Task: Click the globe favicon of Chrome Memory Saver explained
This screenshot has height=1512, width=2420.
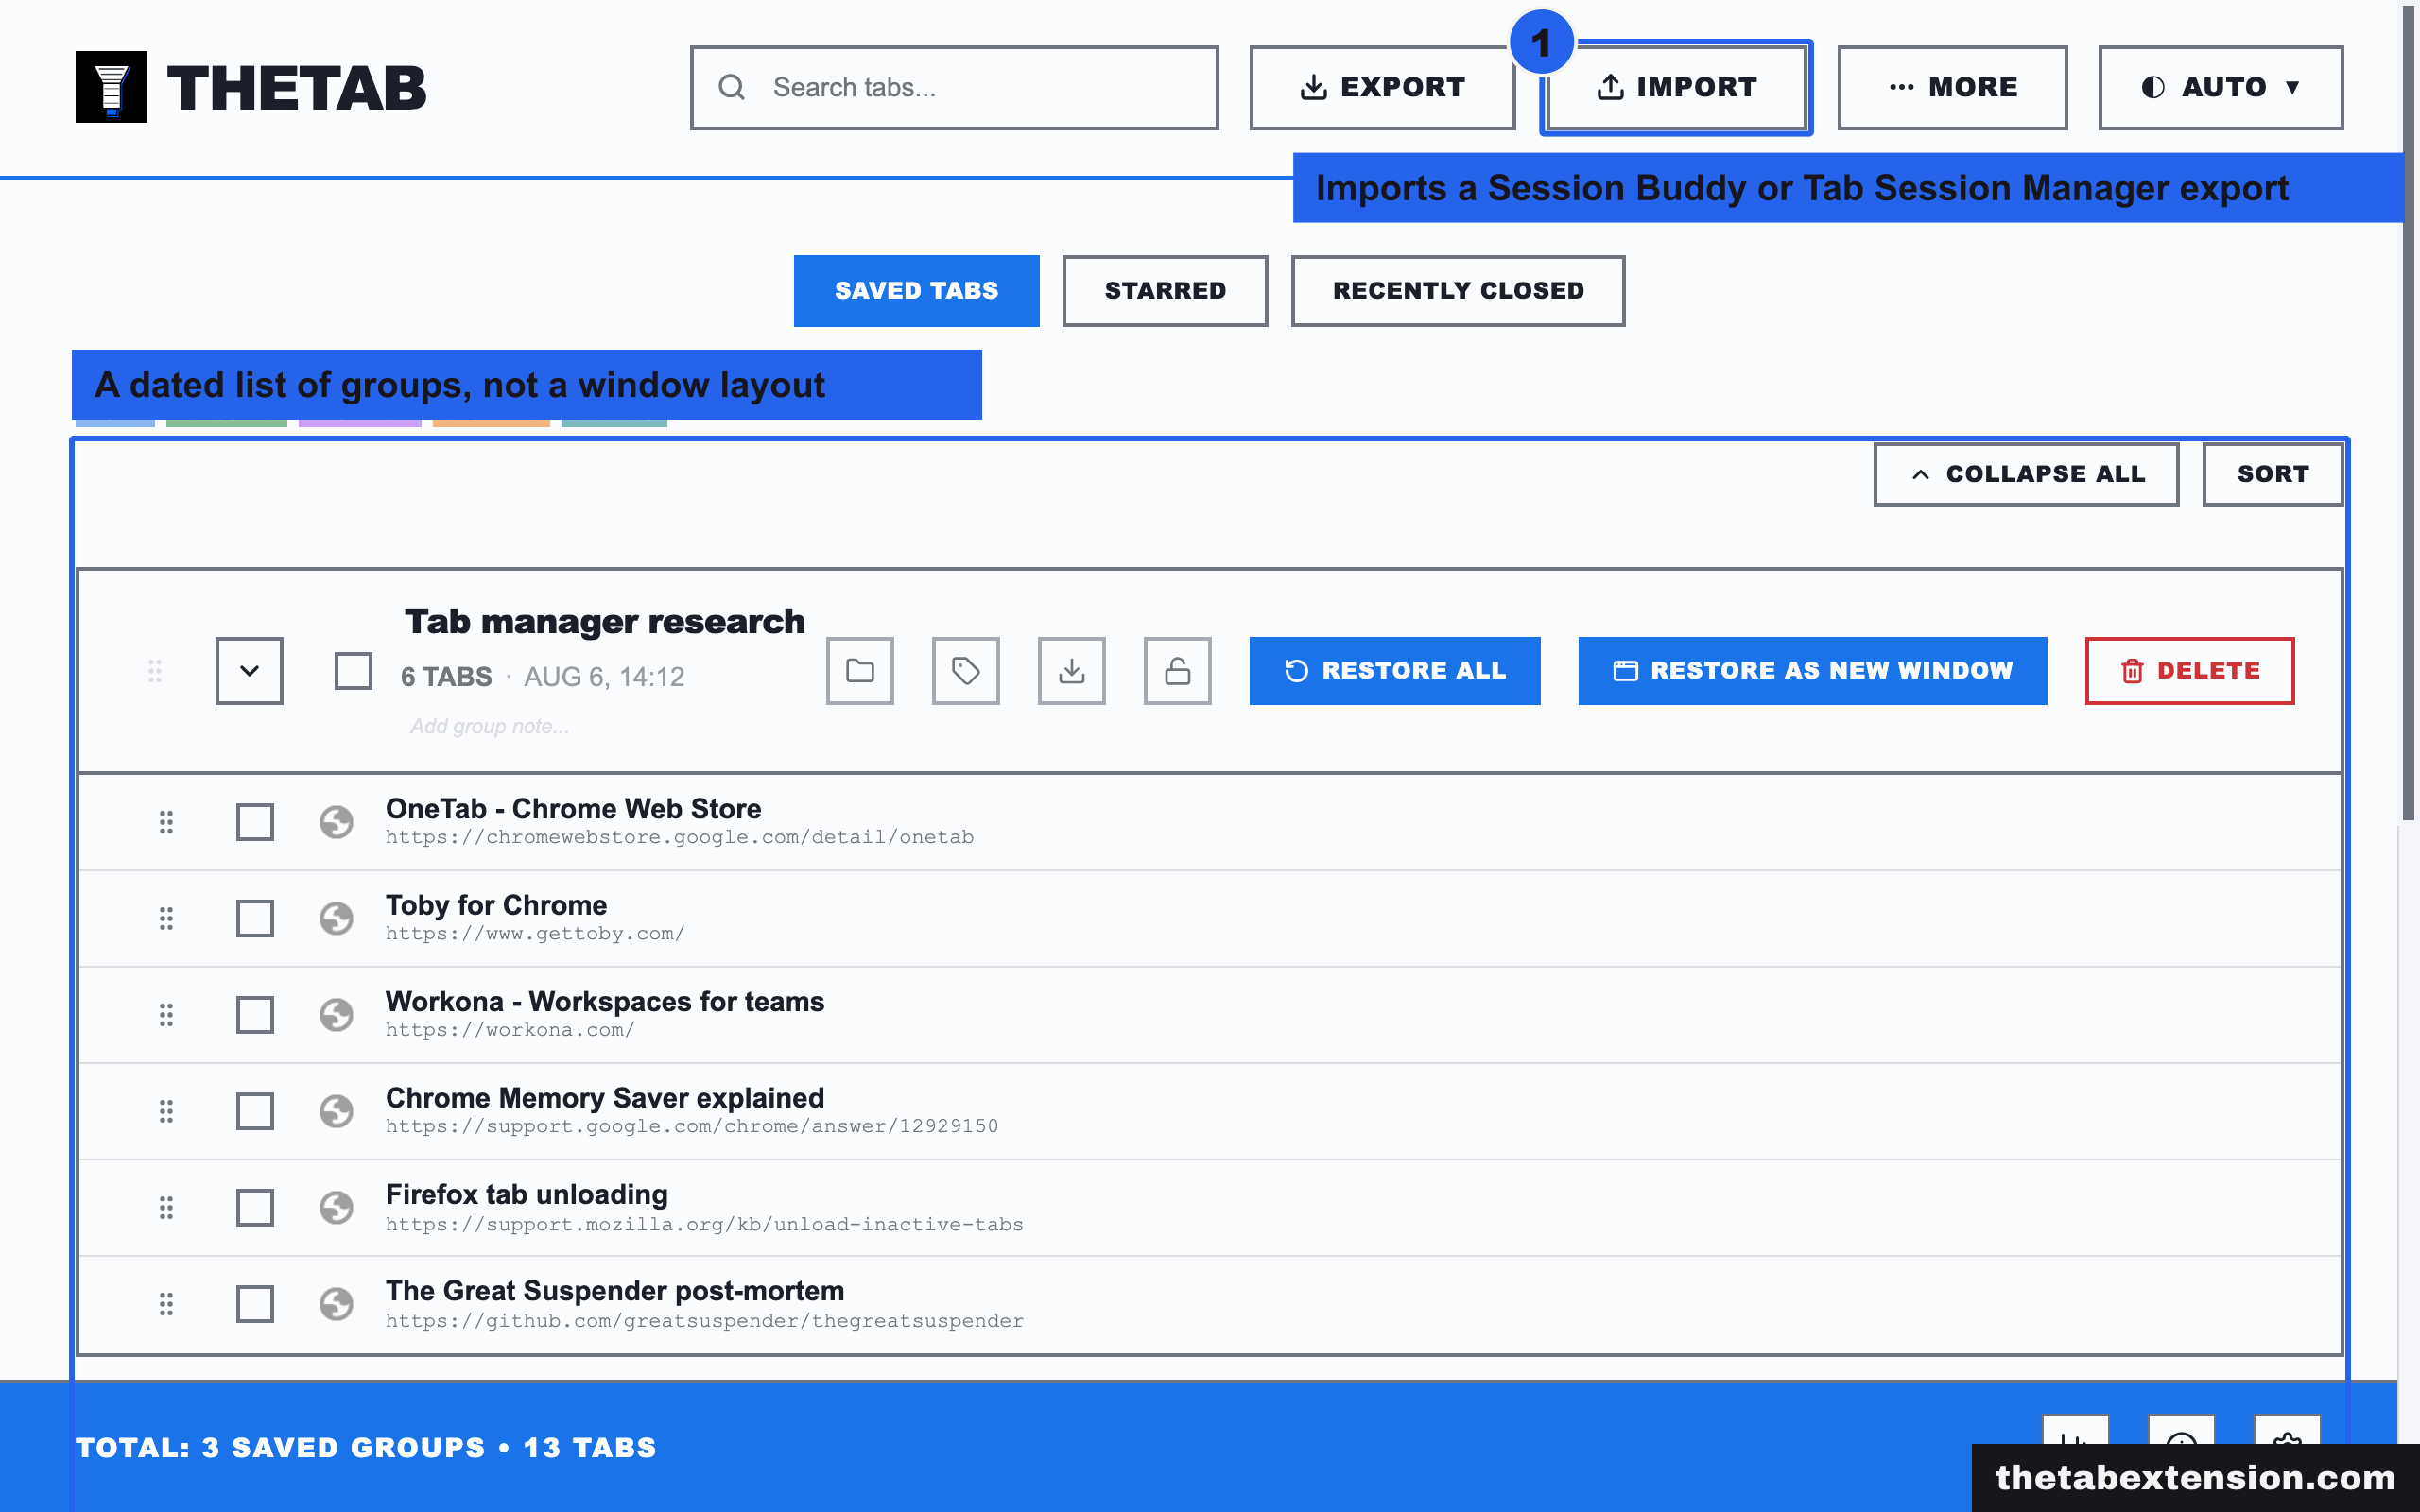Action: [336, 1111]
